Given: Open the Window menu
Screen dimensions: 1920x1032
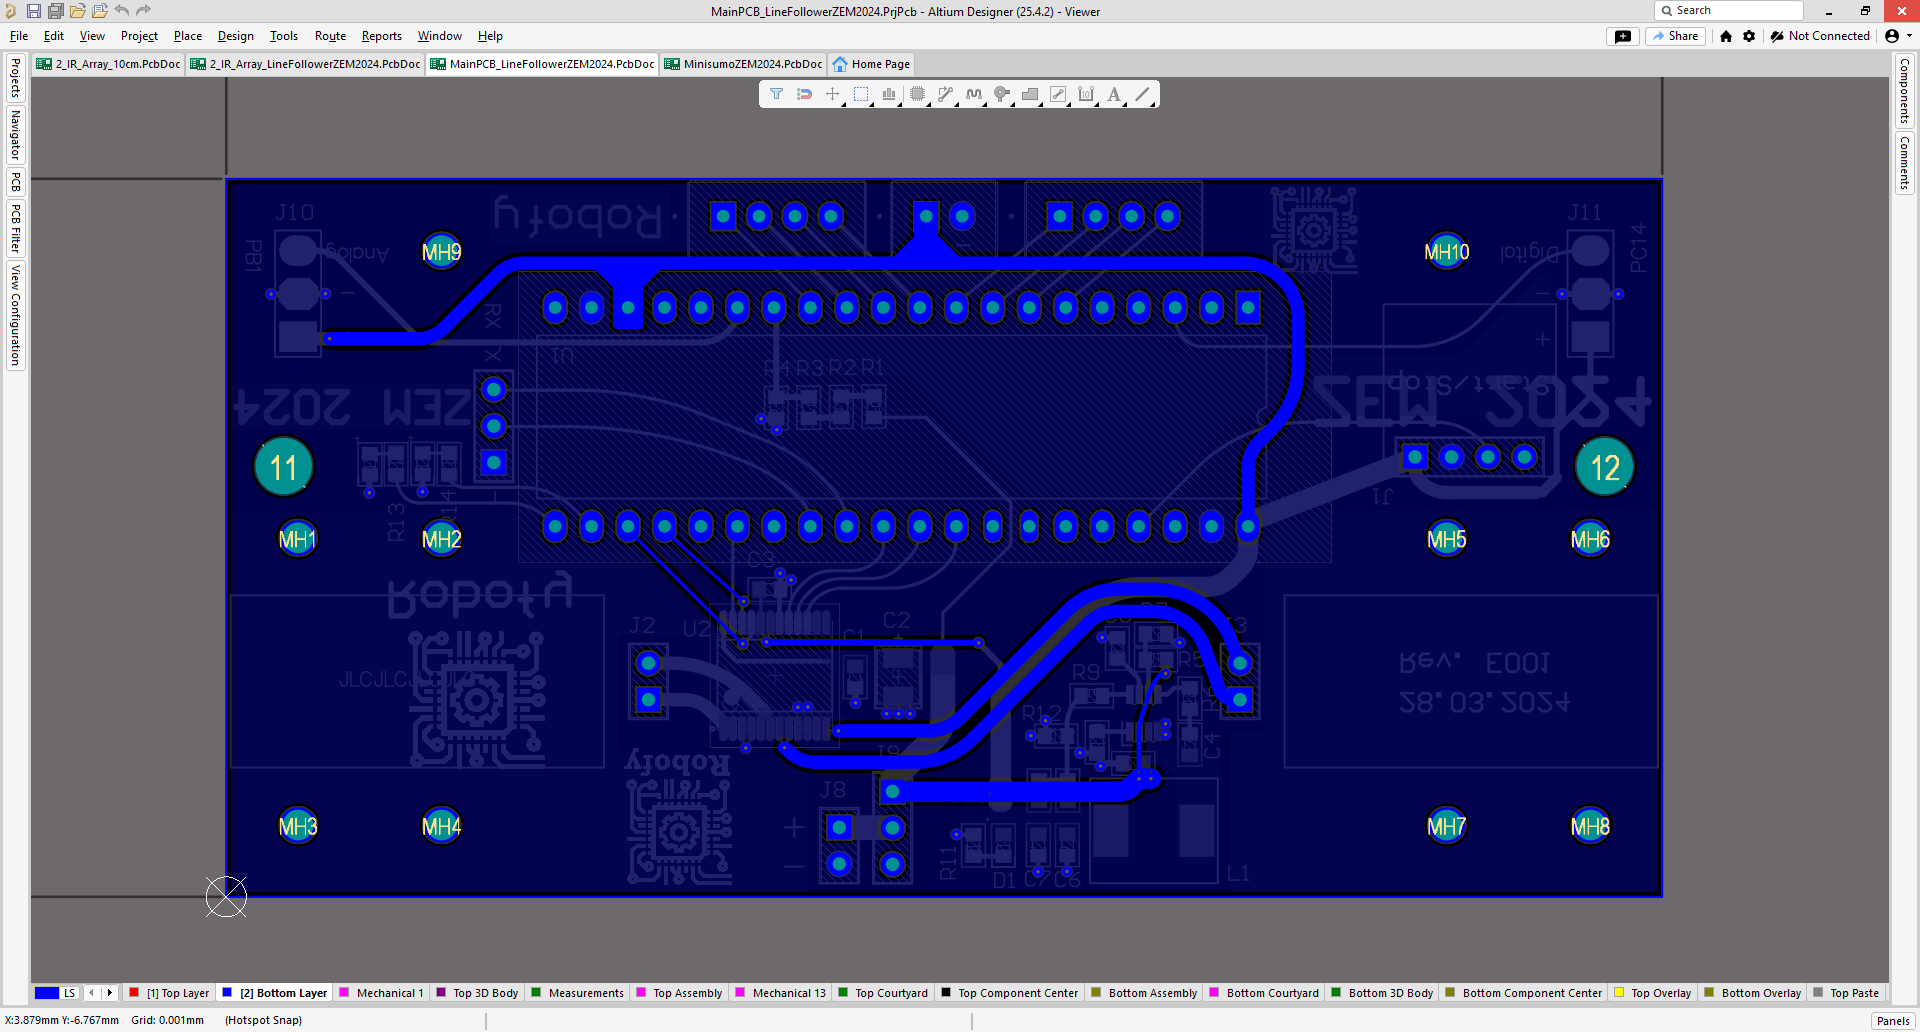Looking at the screenshot, I should tap(440, 36).
